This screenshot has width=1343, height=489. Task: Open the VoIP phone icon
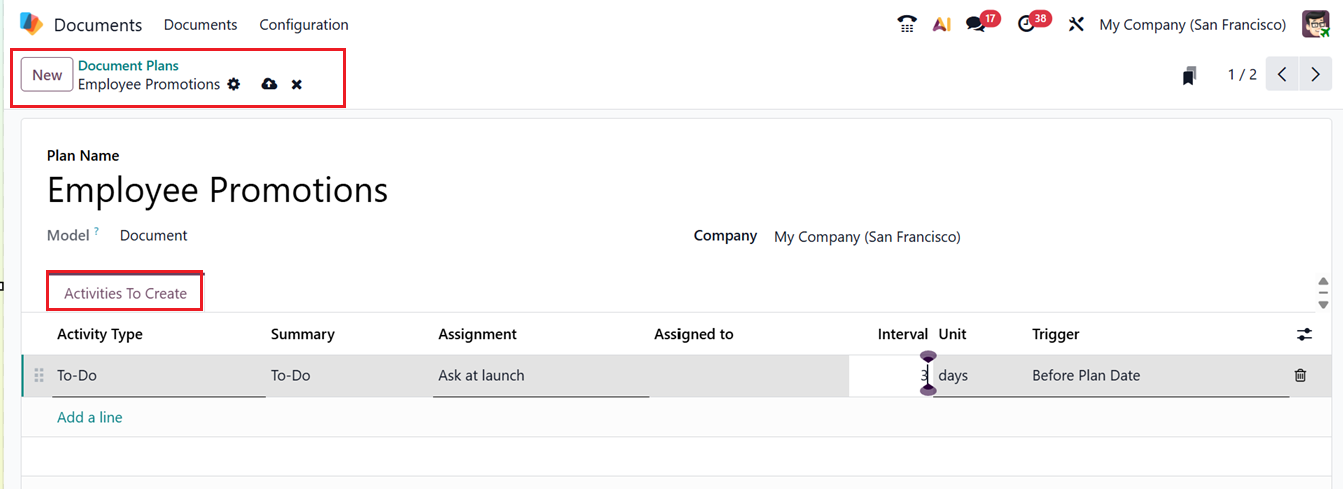tap(907, 24)
